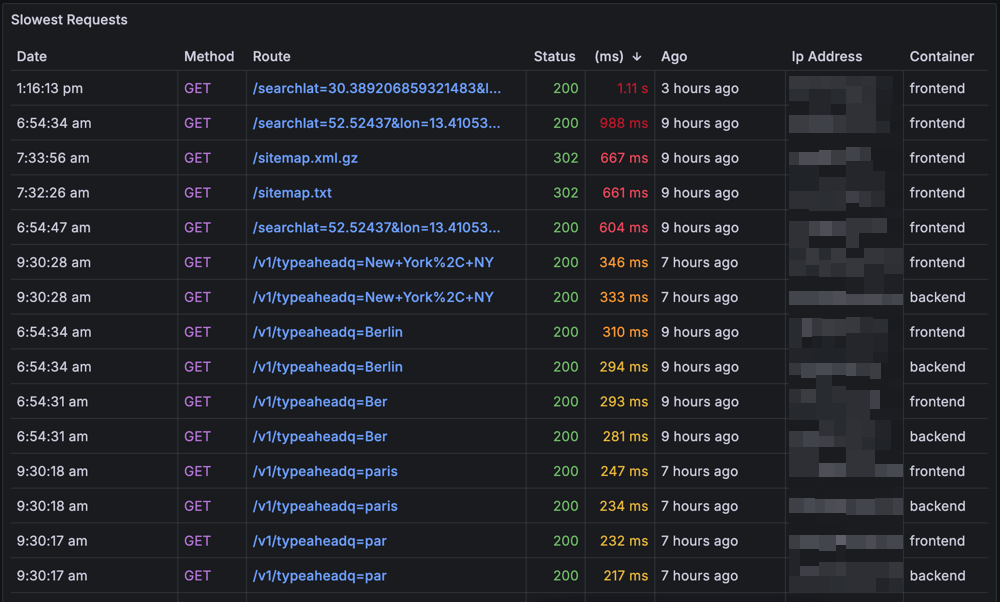Select the "3 hours ago" cell

coord(700,88)
